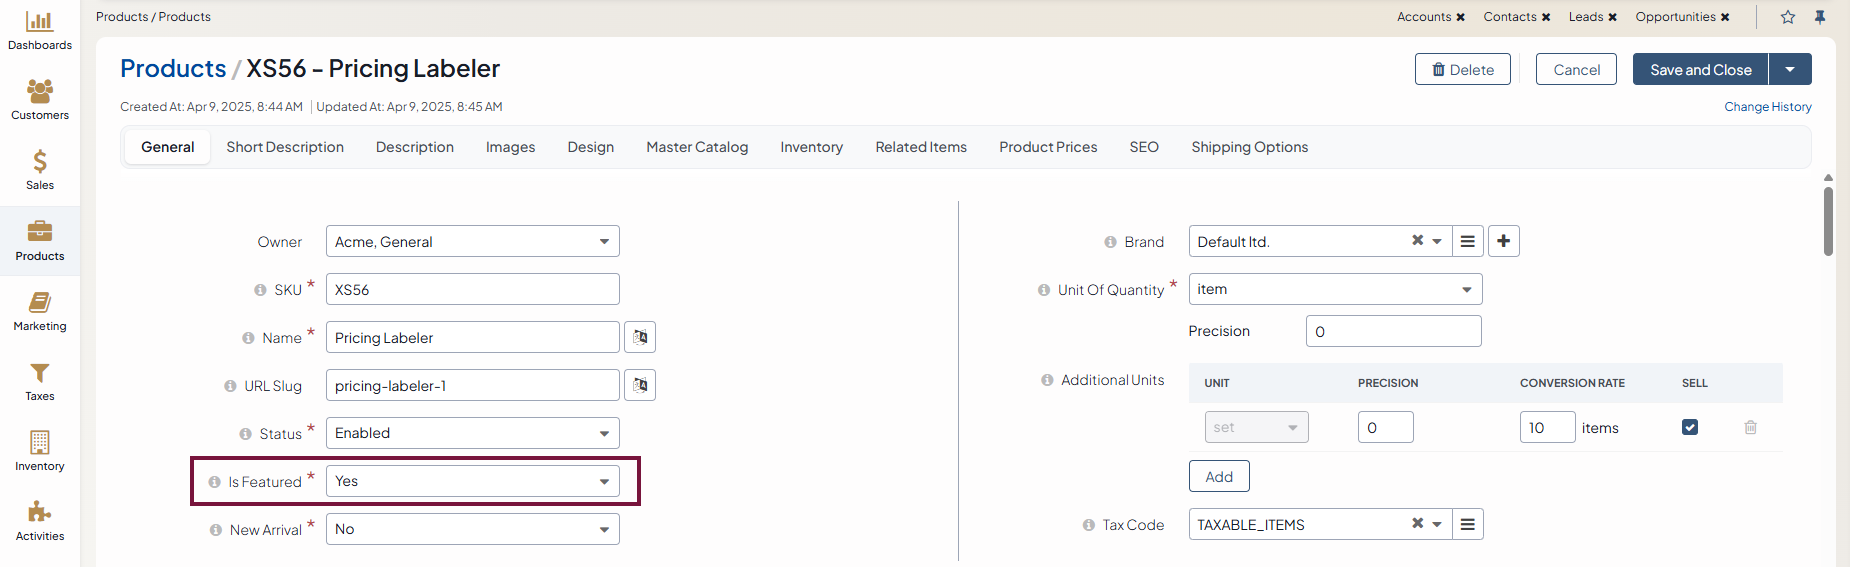Image resolution: width=1850 pixels, height=567 pixels.
Task: Toggle the Sell checkbox for set unit
Action: [1690, 427]
